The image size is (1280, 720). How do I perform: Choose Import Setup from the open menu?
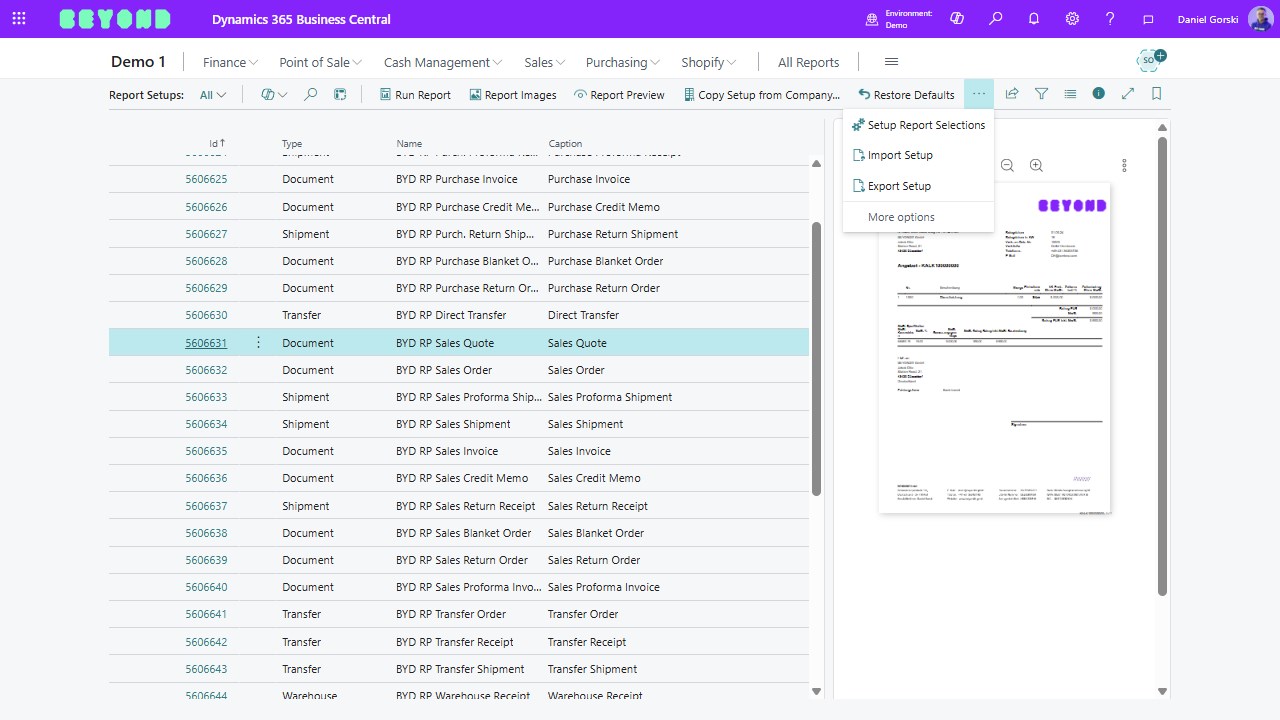(x=899, y=155)
